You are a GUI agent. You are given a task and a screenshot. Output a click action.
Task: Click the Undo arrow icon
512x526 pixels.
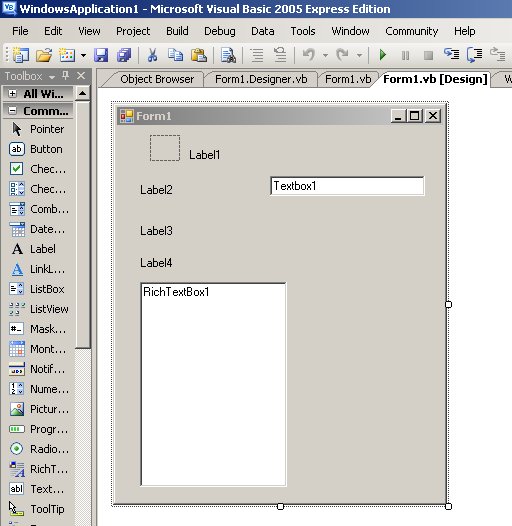tap(309, 55)
